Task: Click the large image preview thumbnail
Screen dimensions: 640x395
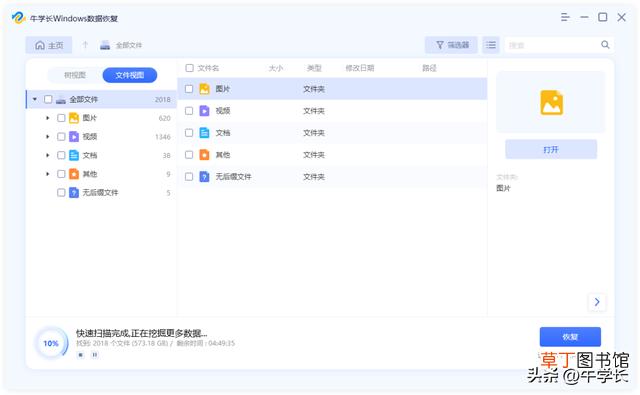Action: coord(551,102)
